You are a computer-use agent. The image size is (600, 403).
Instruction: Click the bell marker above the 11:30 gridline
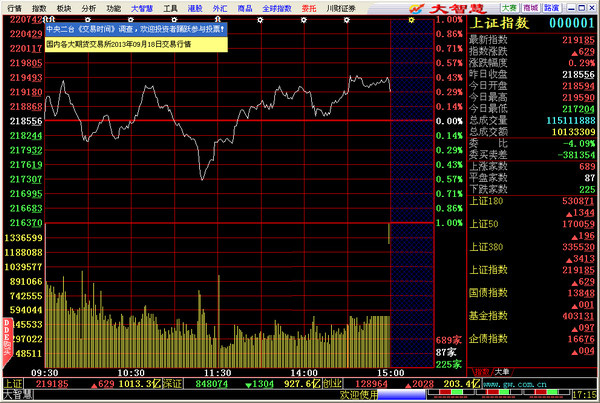coord(217,20)
